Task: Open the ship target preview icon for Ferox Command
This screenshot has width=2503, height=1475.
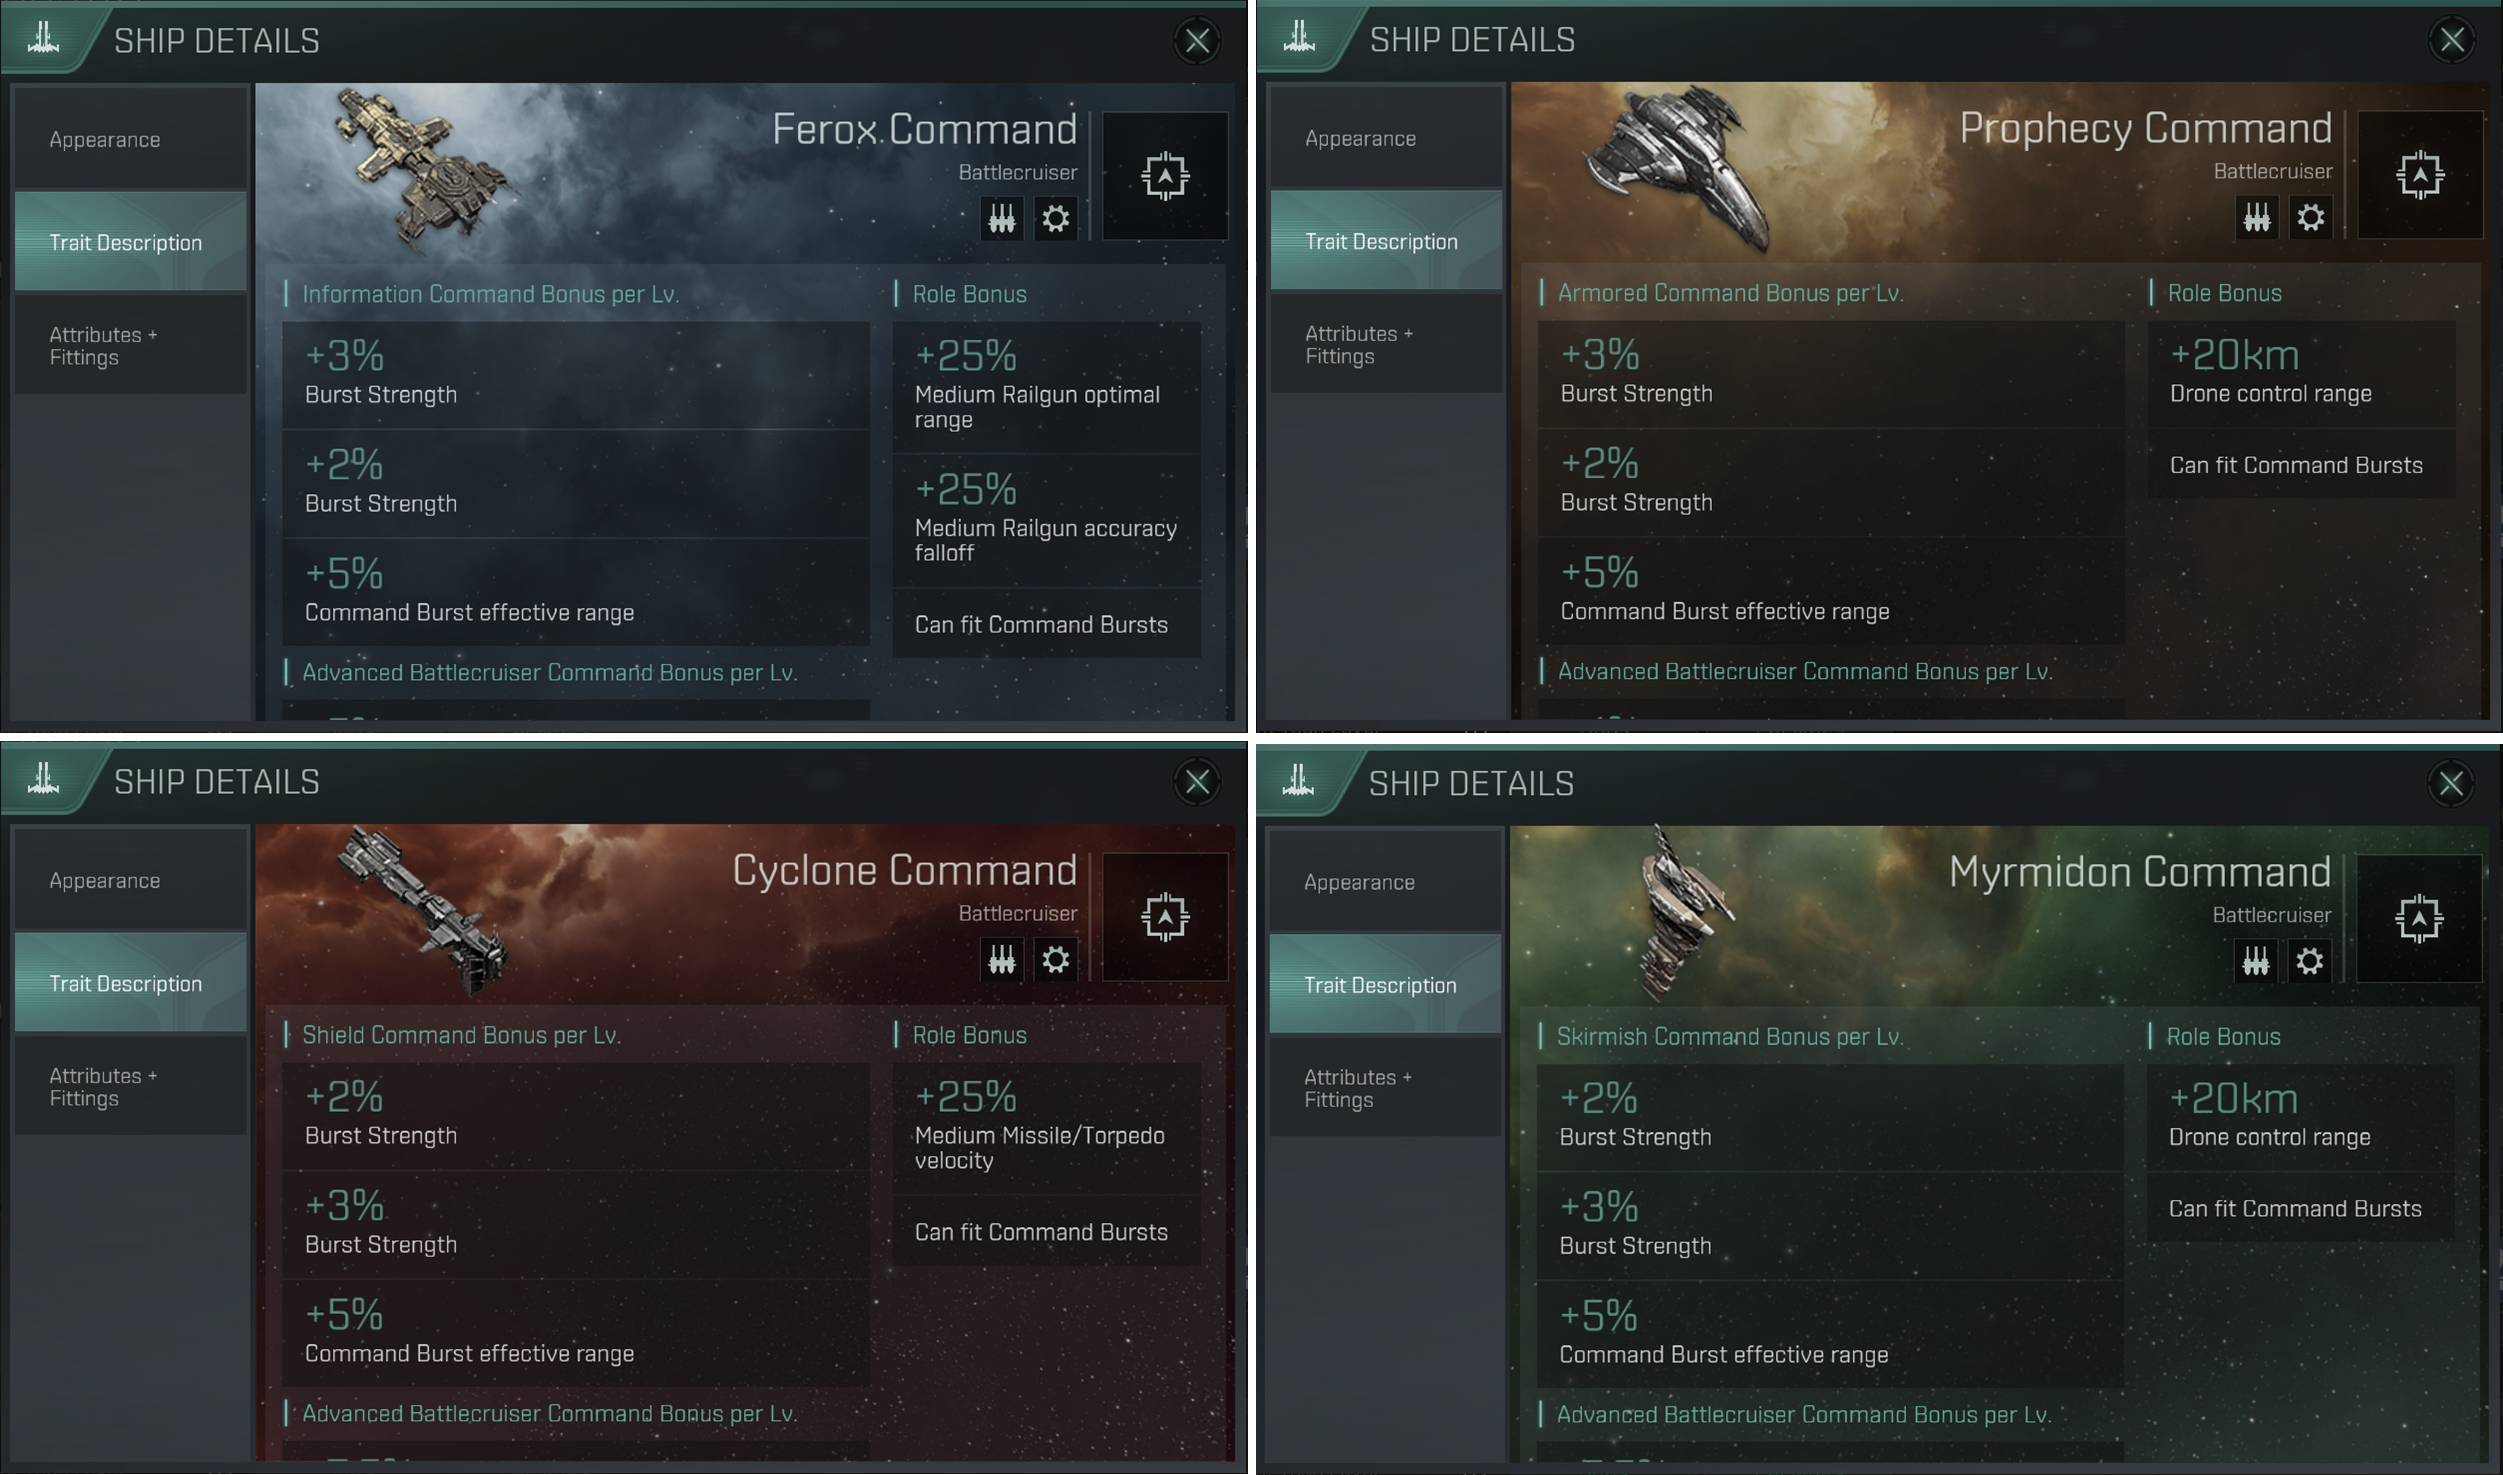Action: pos(1165,176)
